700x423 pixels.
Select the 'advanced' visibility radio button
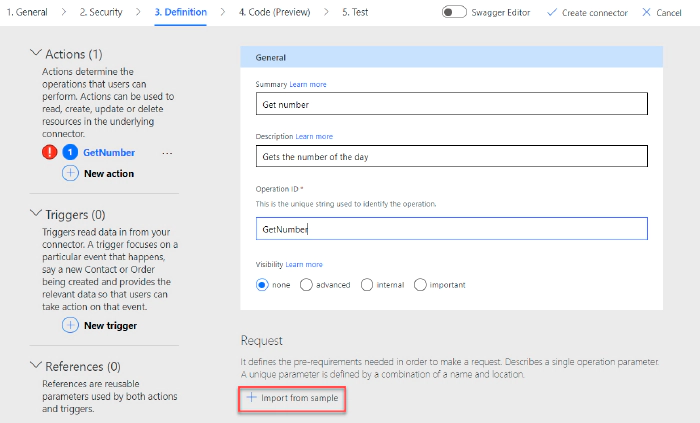[x=306, y=285]
